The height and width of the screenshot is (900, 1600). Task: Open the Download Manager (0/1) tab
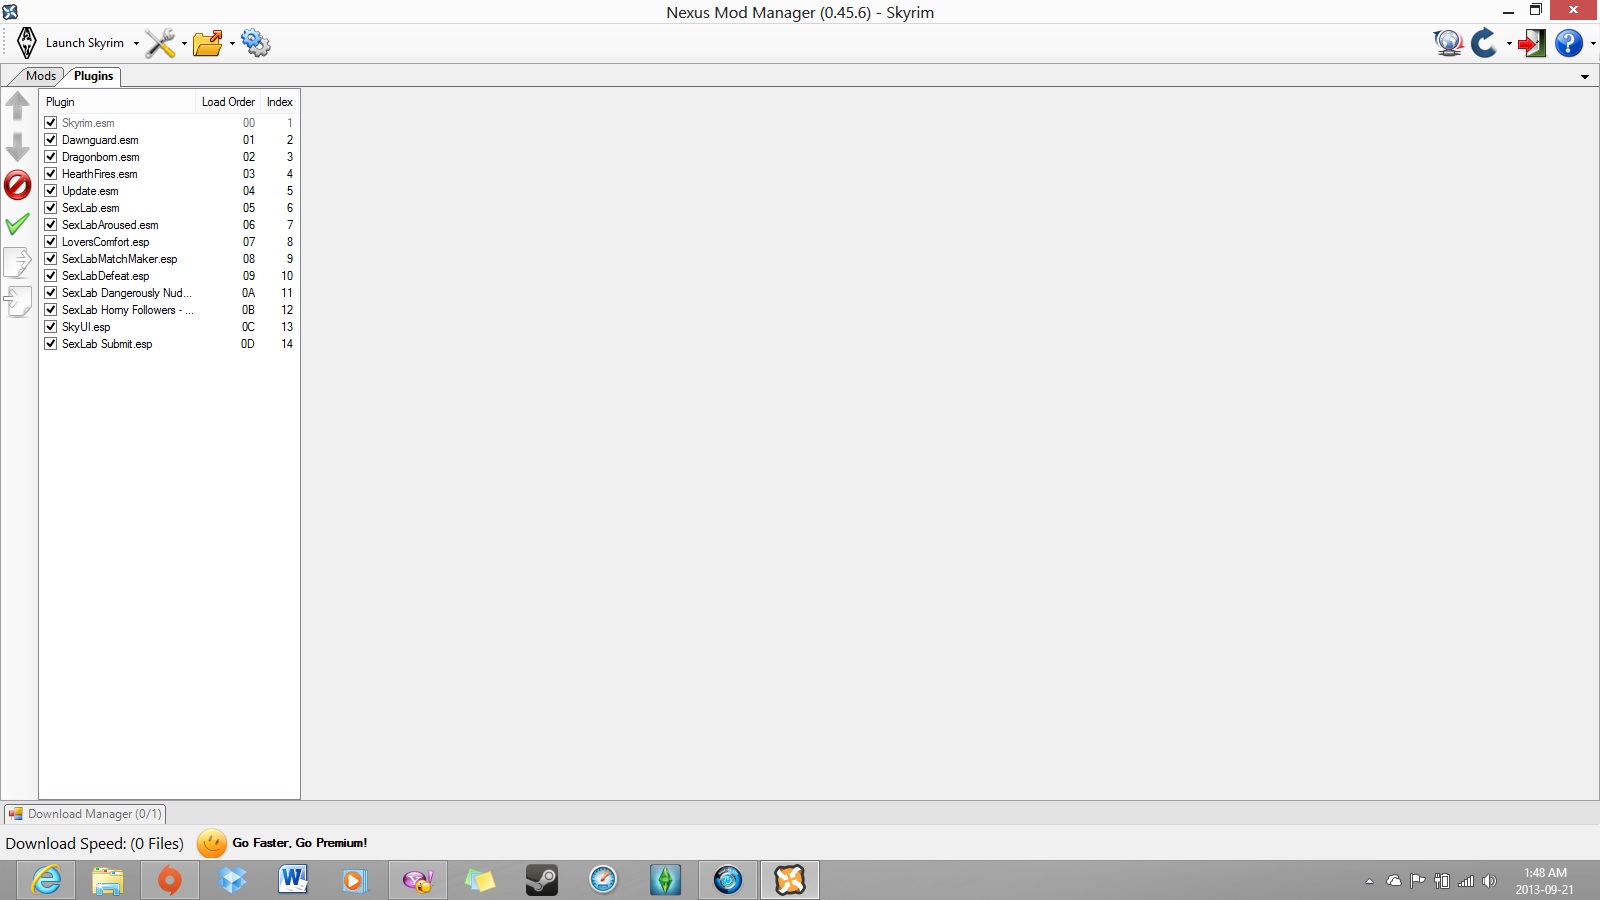[x=85, y=814]
